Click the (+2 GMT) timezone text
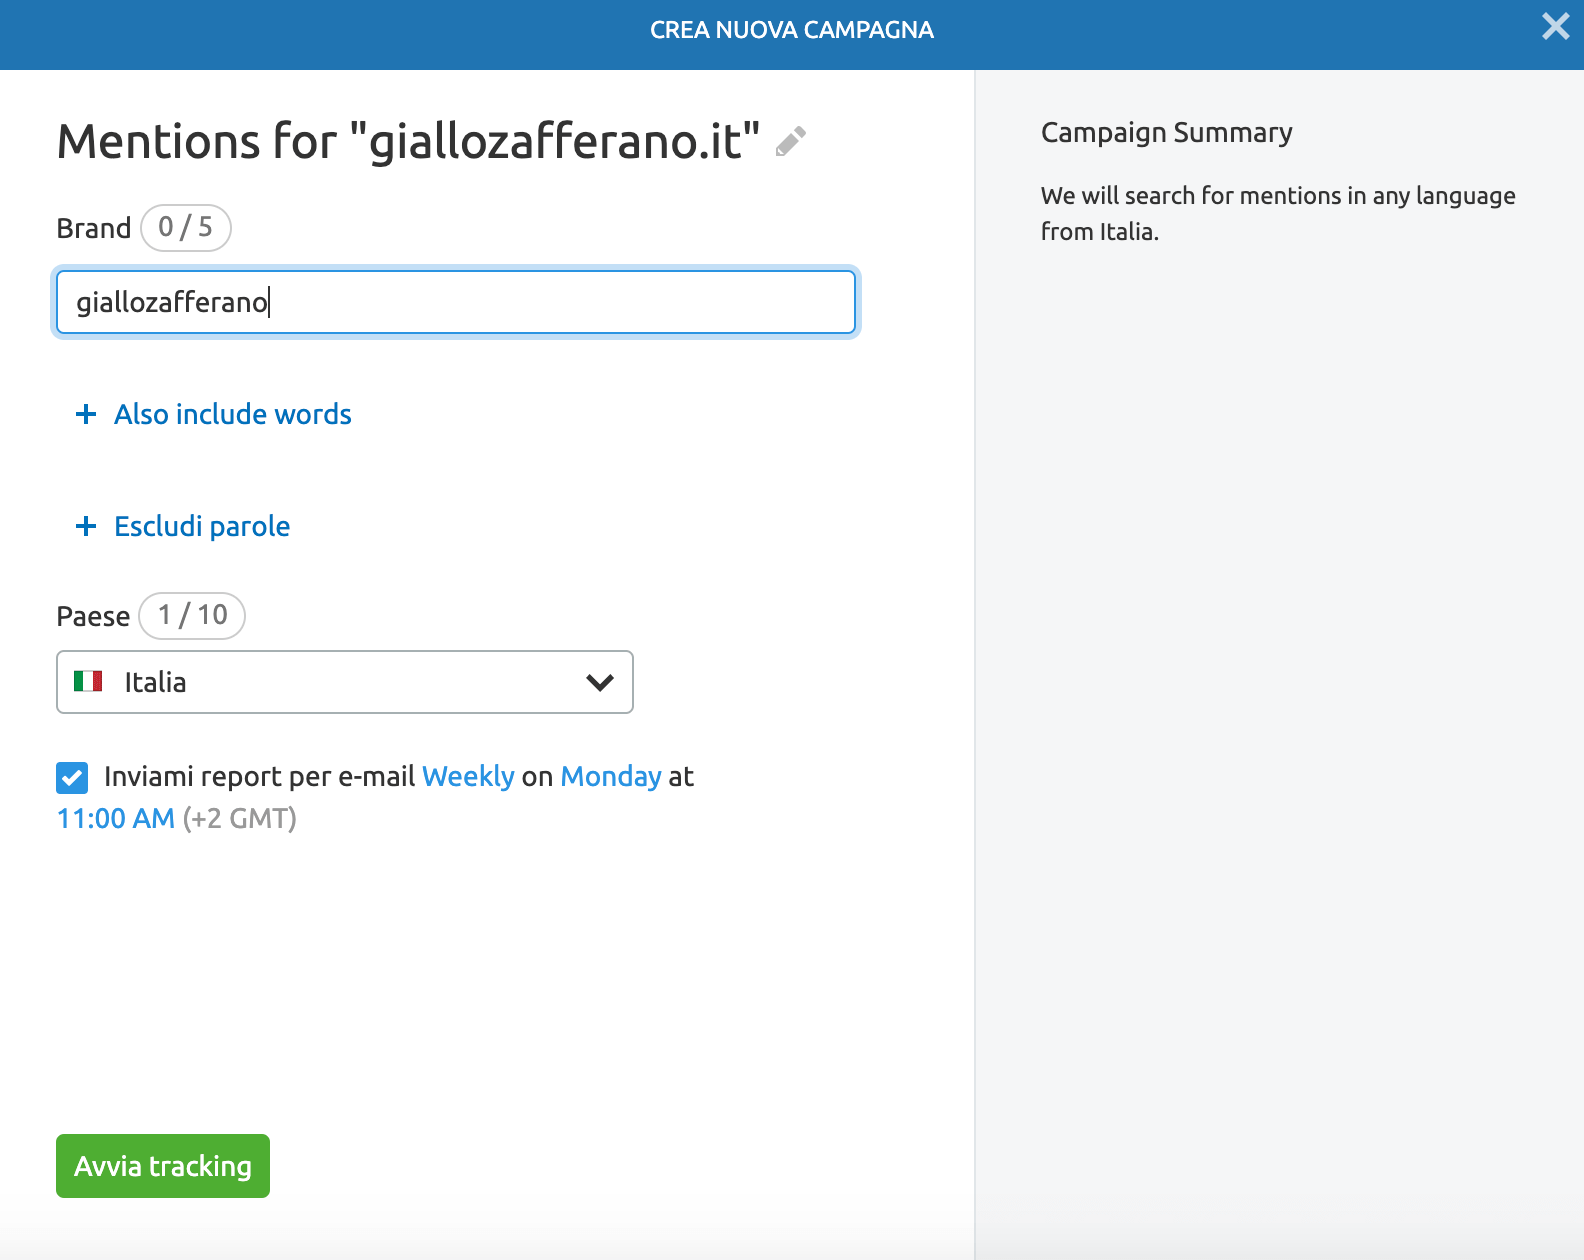The height and width of the screenshot is (1260, 1584). coord(240,818)
